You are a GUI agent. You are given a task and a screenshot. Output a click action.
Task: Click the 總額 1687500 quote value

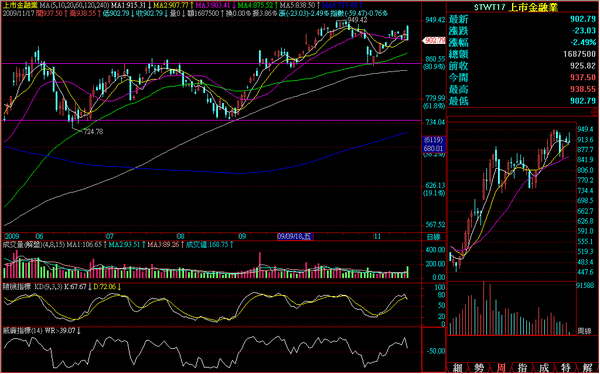(x=579, y=54)
